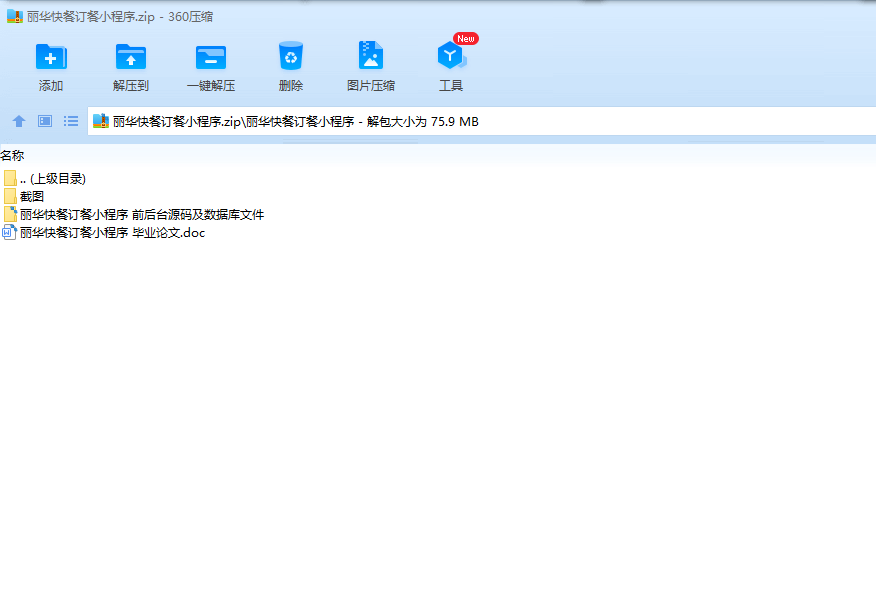
Task: Switch to the icon view mode button
Action: pyautogui.click(x=45, y=121)
